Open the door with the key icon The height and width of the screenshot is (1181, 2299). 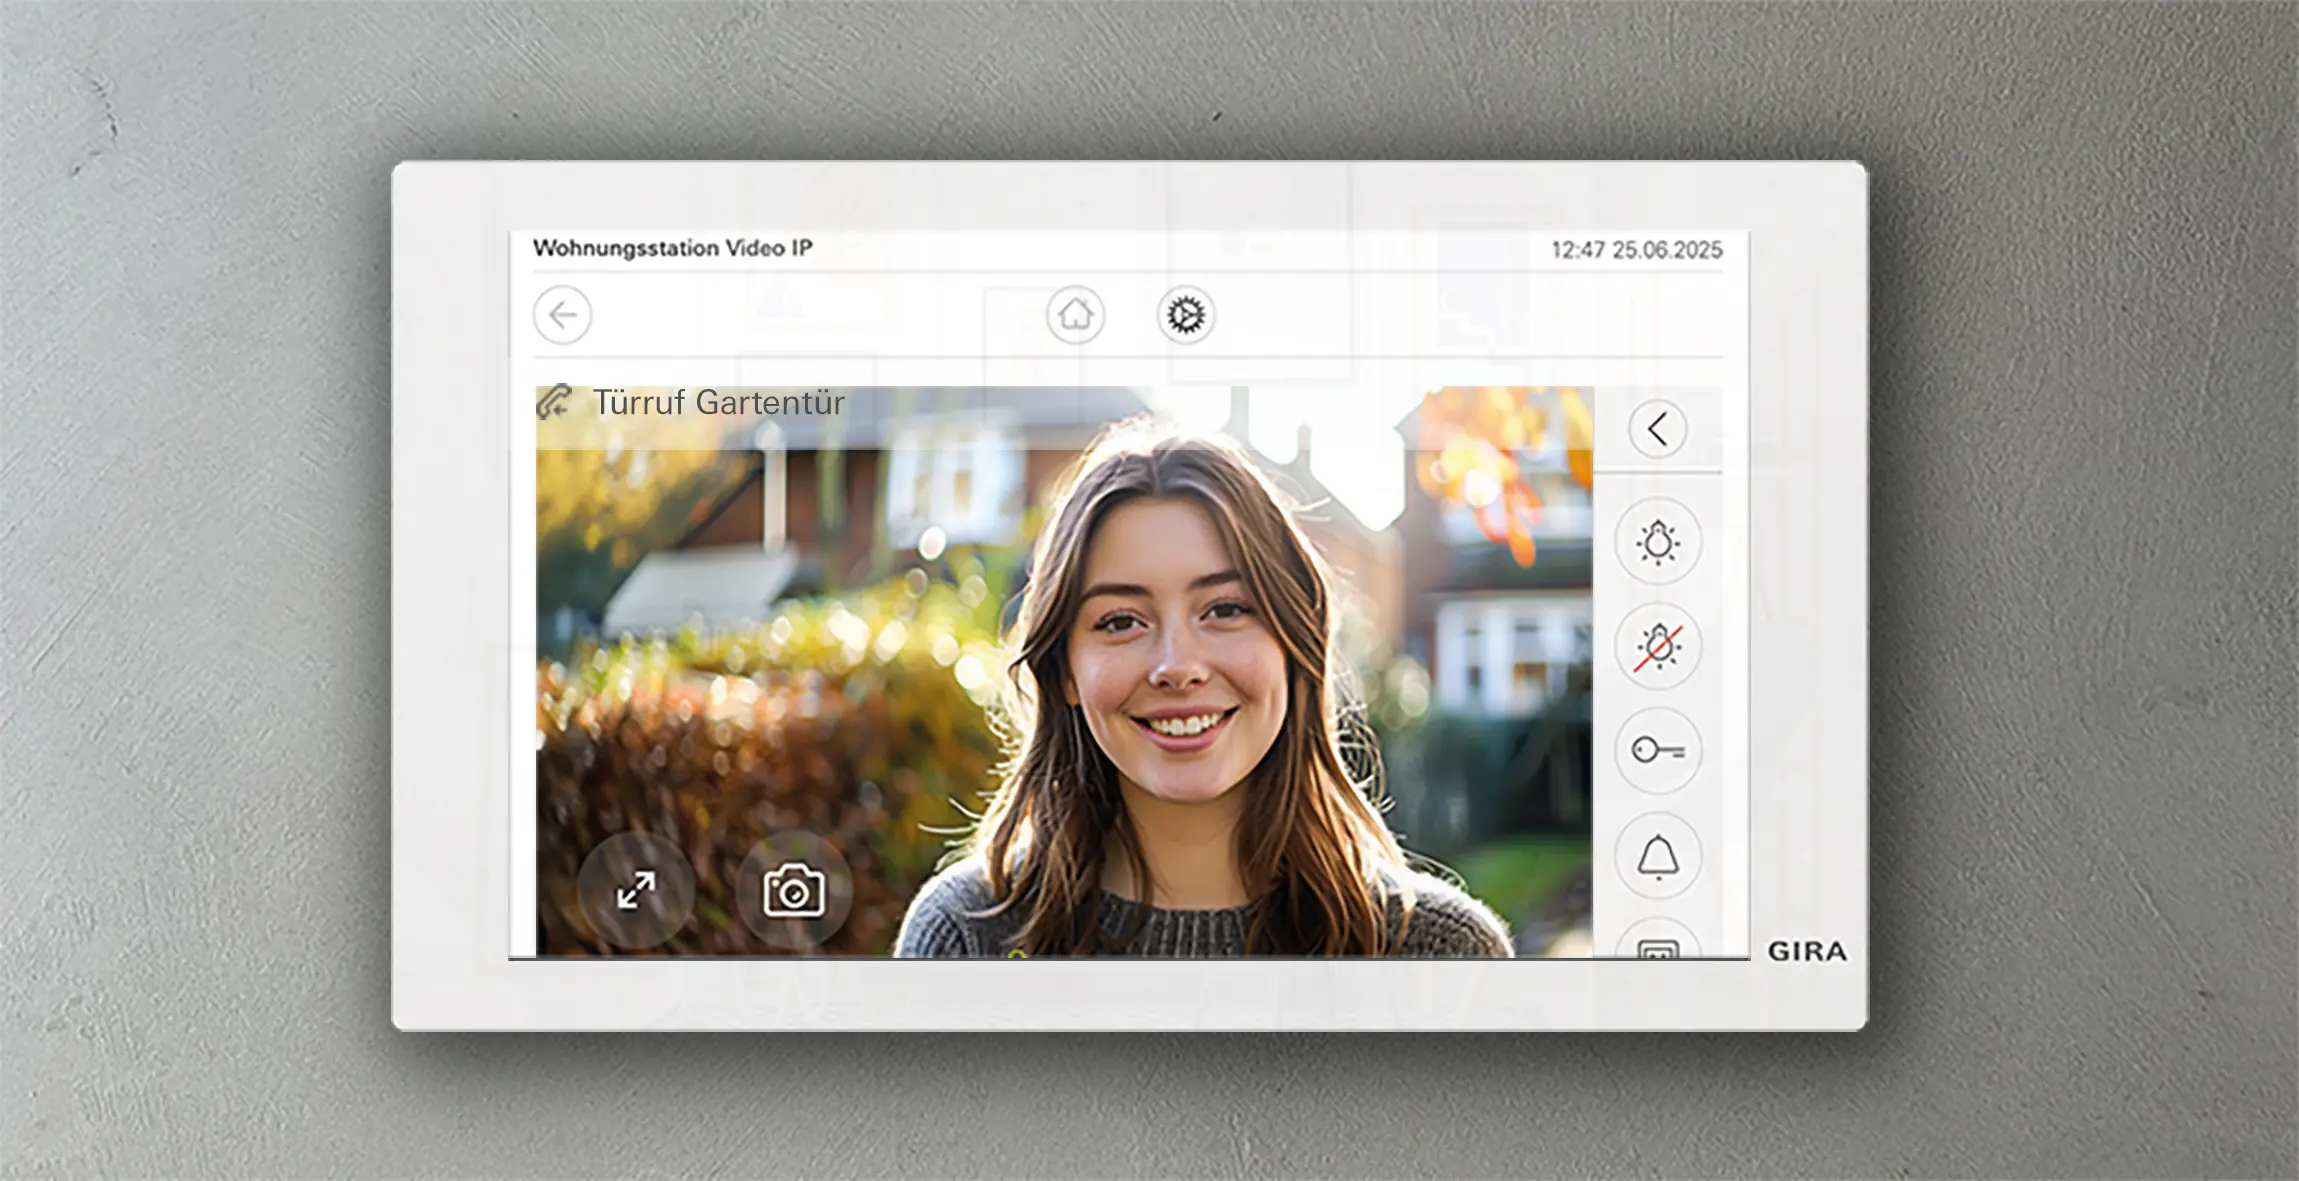(1658, 750)
